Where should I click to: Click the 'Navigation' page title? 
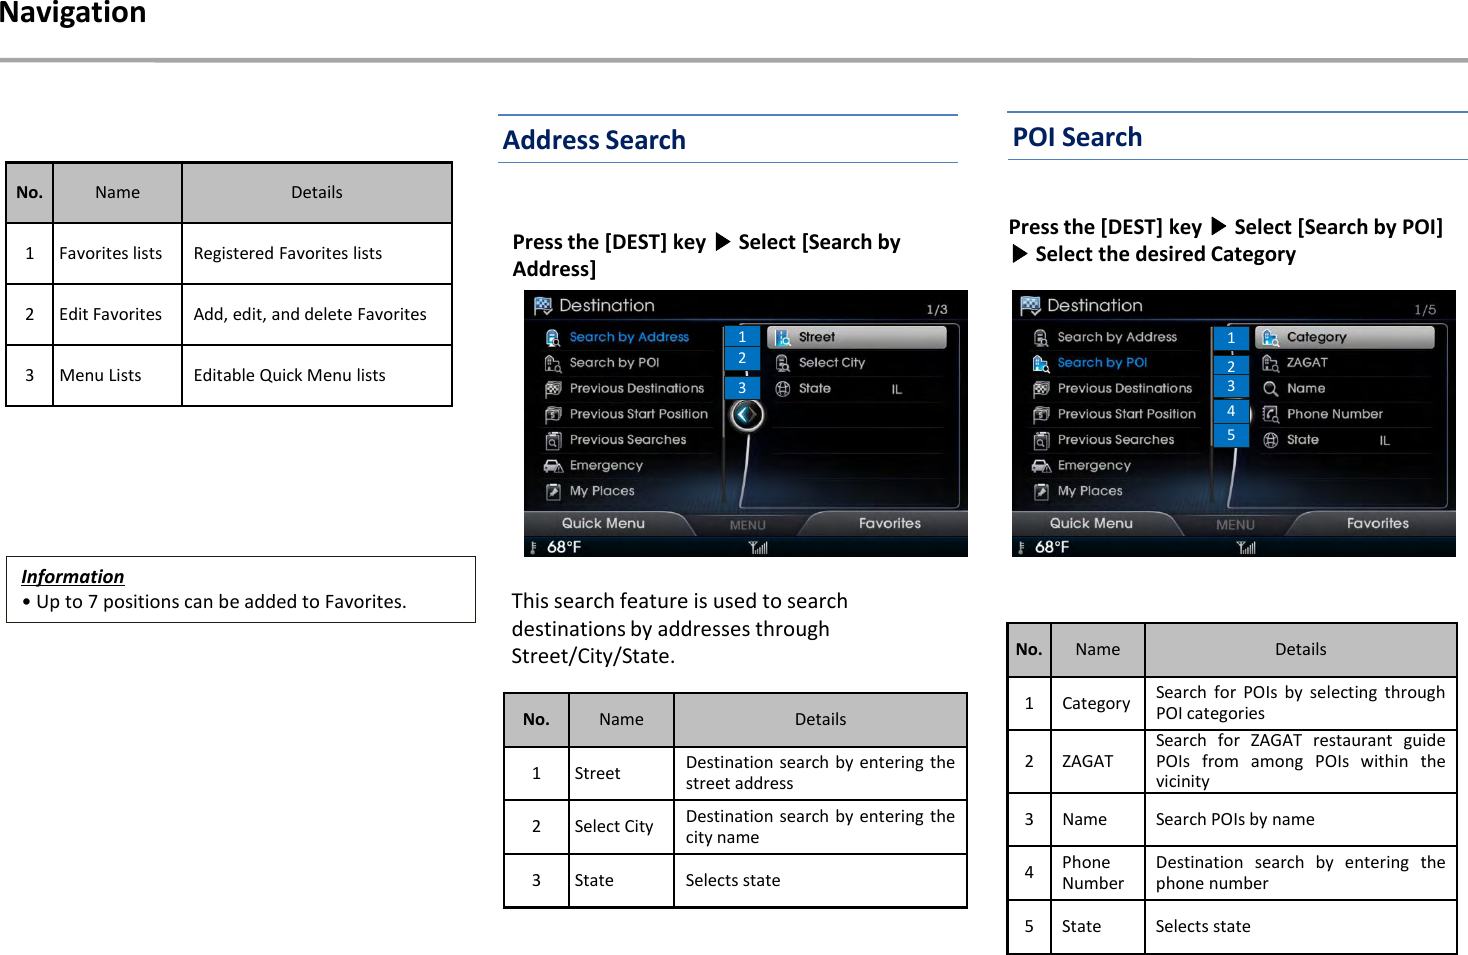(73, 13)
